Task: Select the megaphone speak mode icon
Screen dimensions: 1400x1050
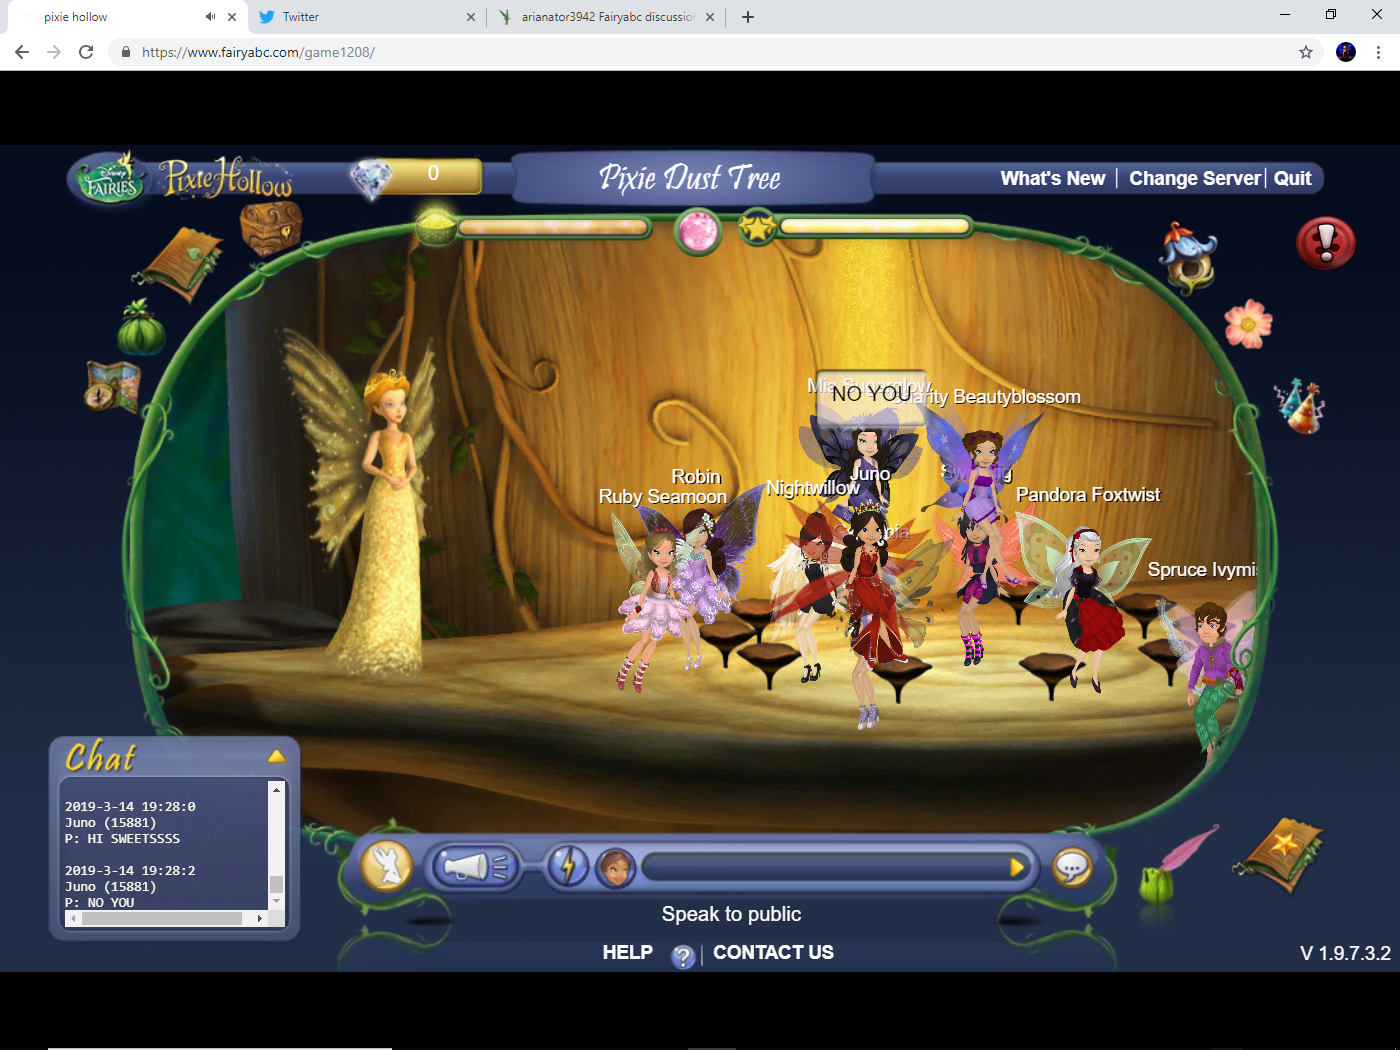Action: [474, 866]
